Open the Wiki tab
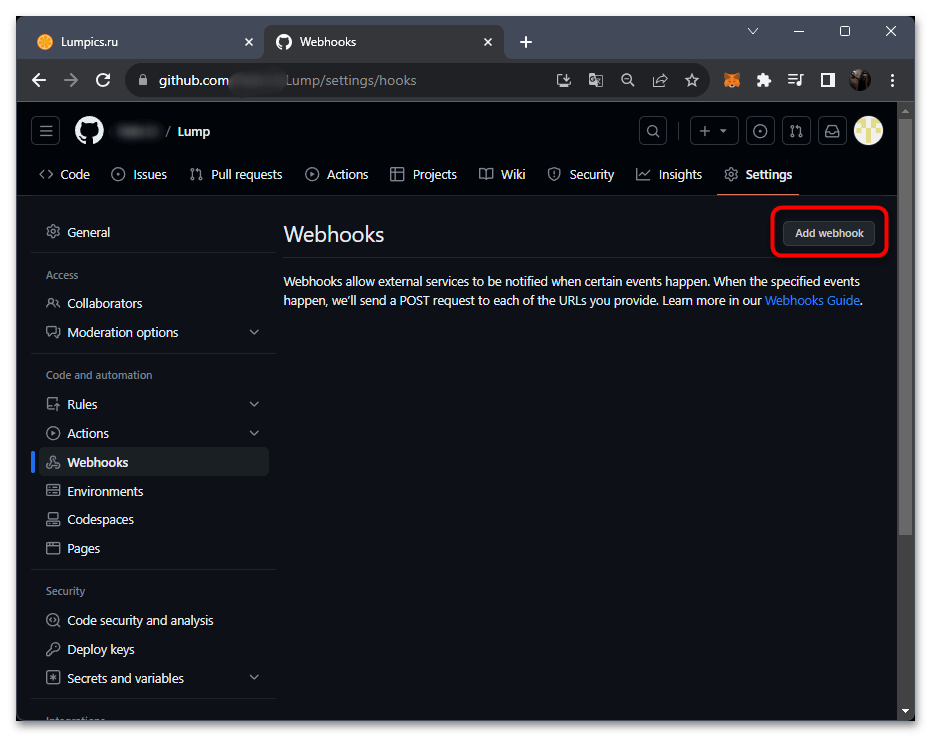Image resolution: width=931 pixels, height=737 pixels. tap(502, 175)
